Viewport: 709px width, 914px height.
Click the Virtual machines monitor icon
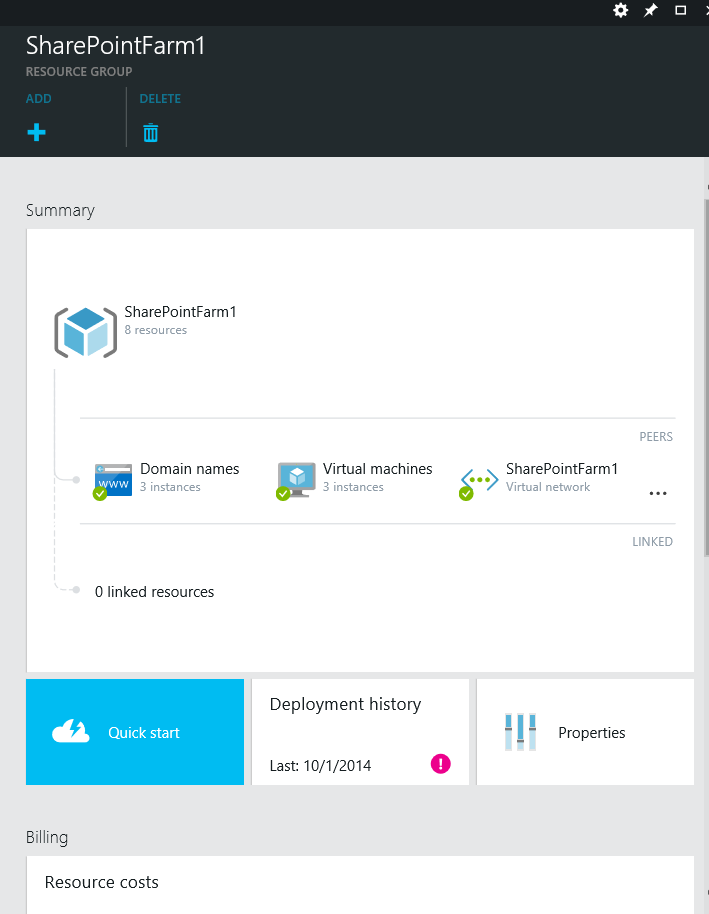click(x=296, y=480)
